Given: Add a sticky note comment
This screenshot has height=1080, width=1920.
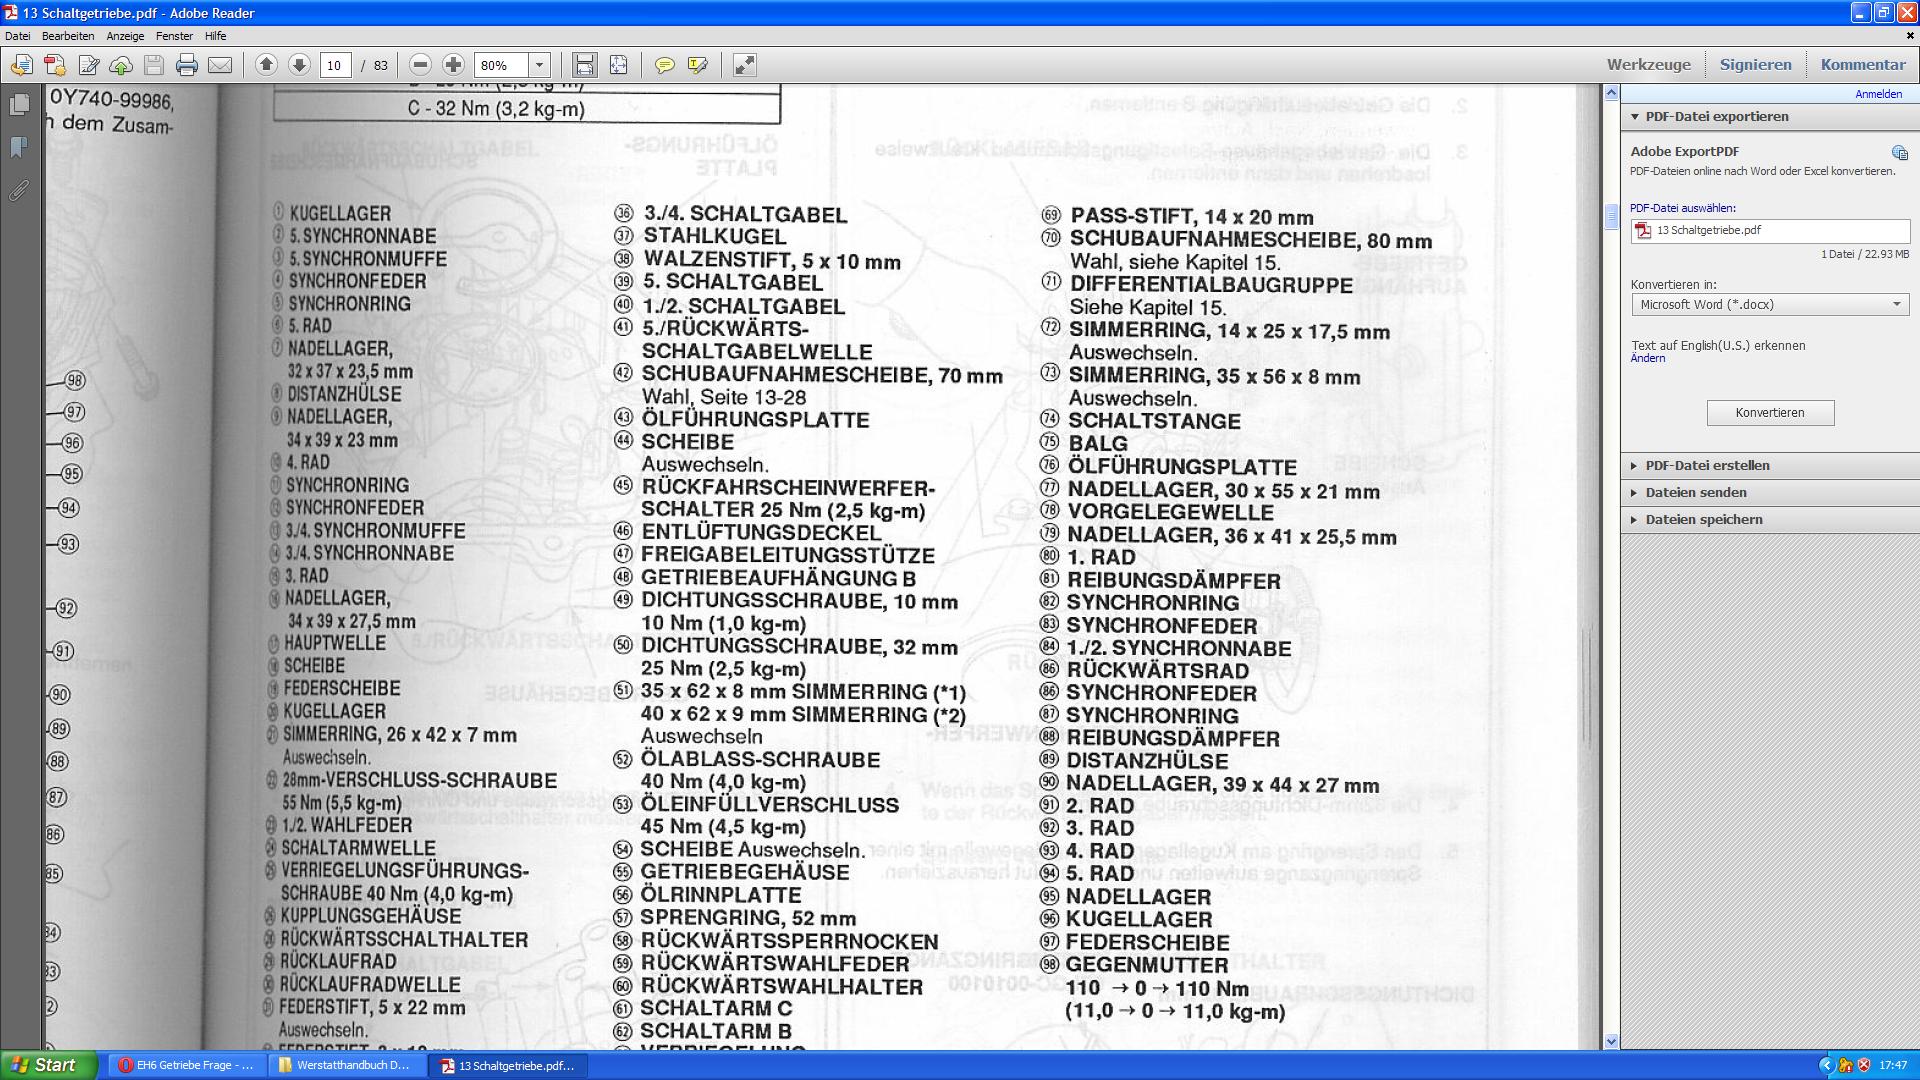Looking at the screenshot, I should (664, 65).
